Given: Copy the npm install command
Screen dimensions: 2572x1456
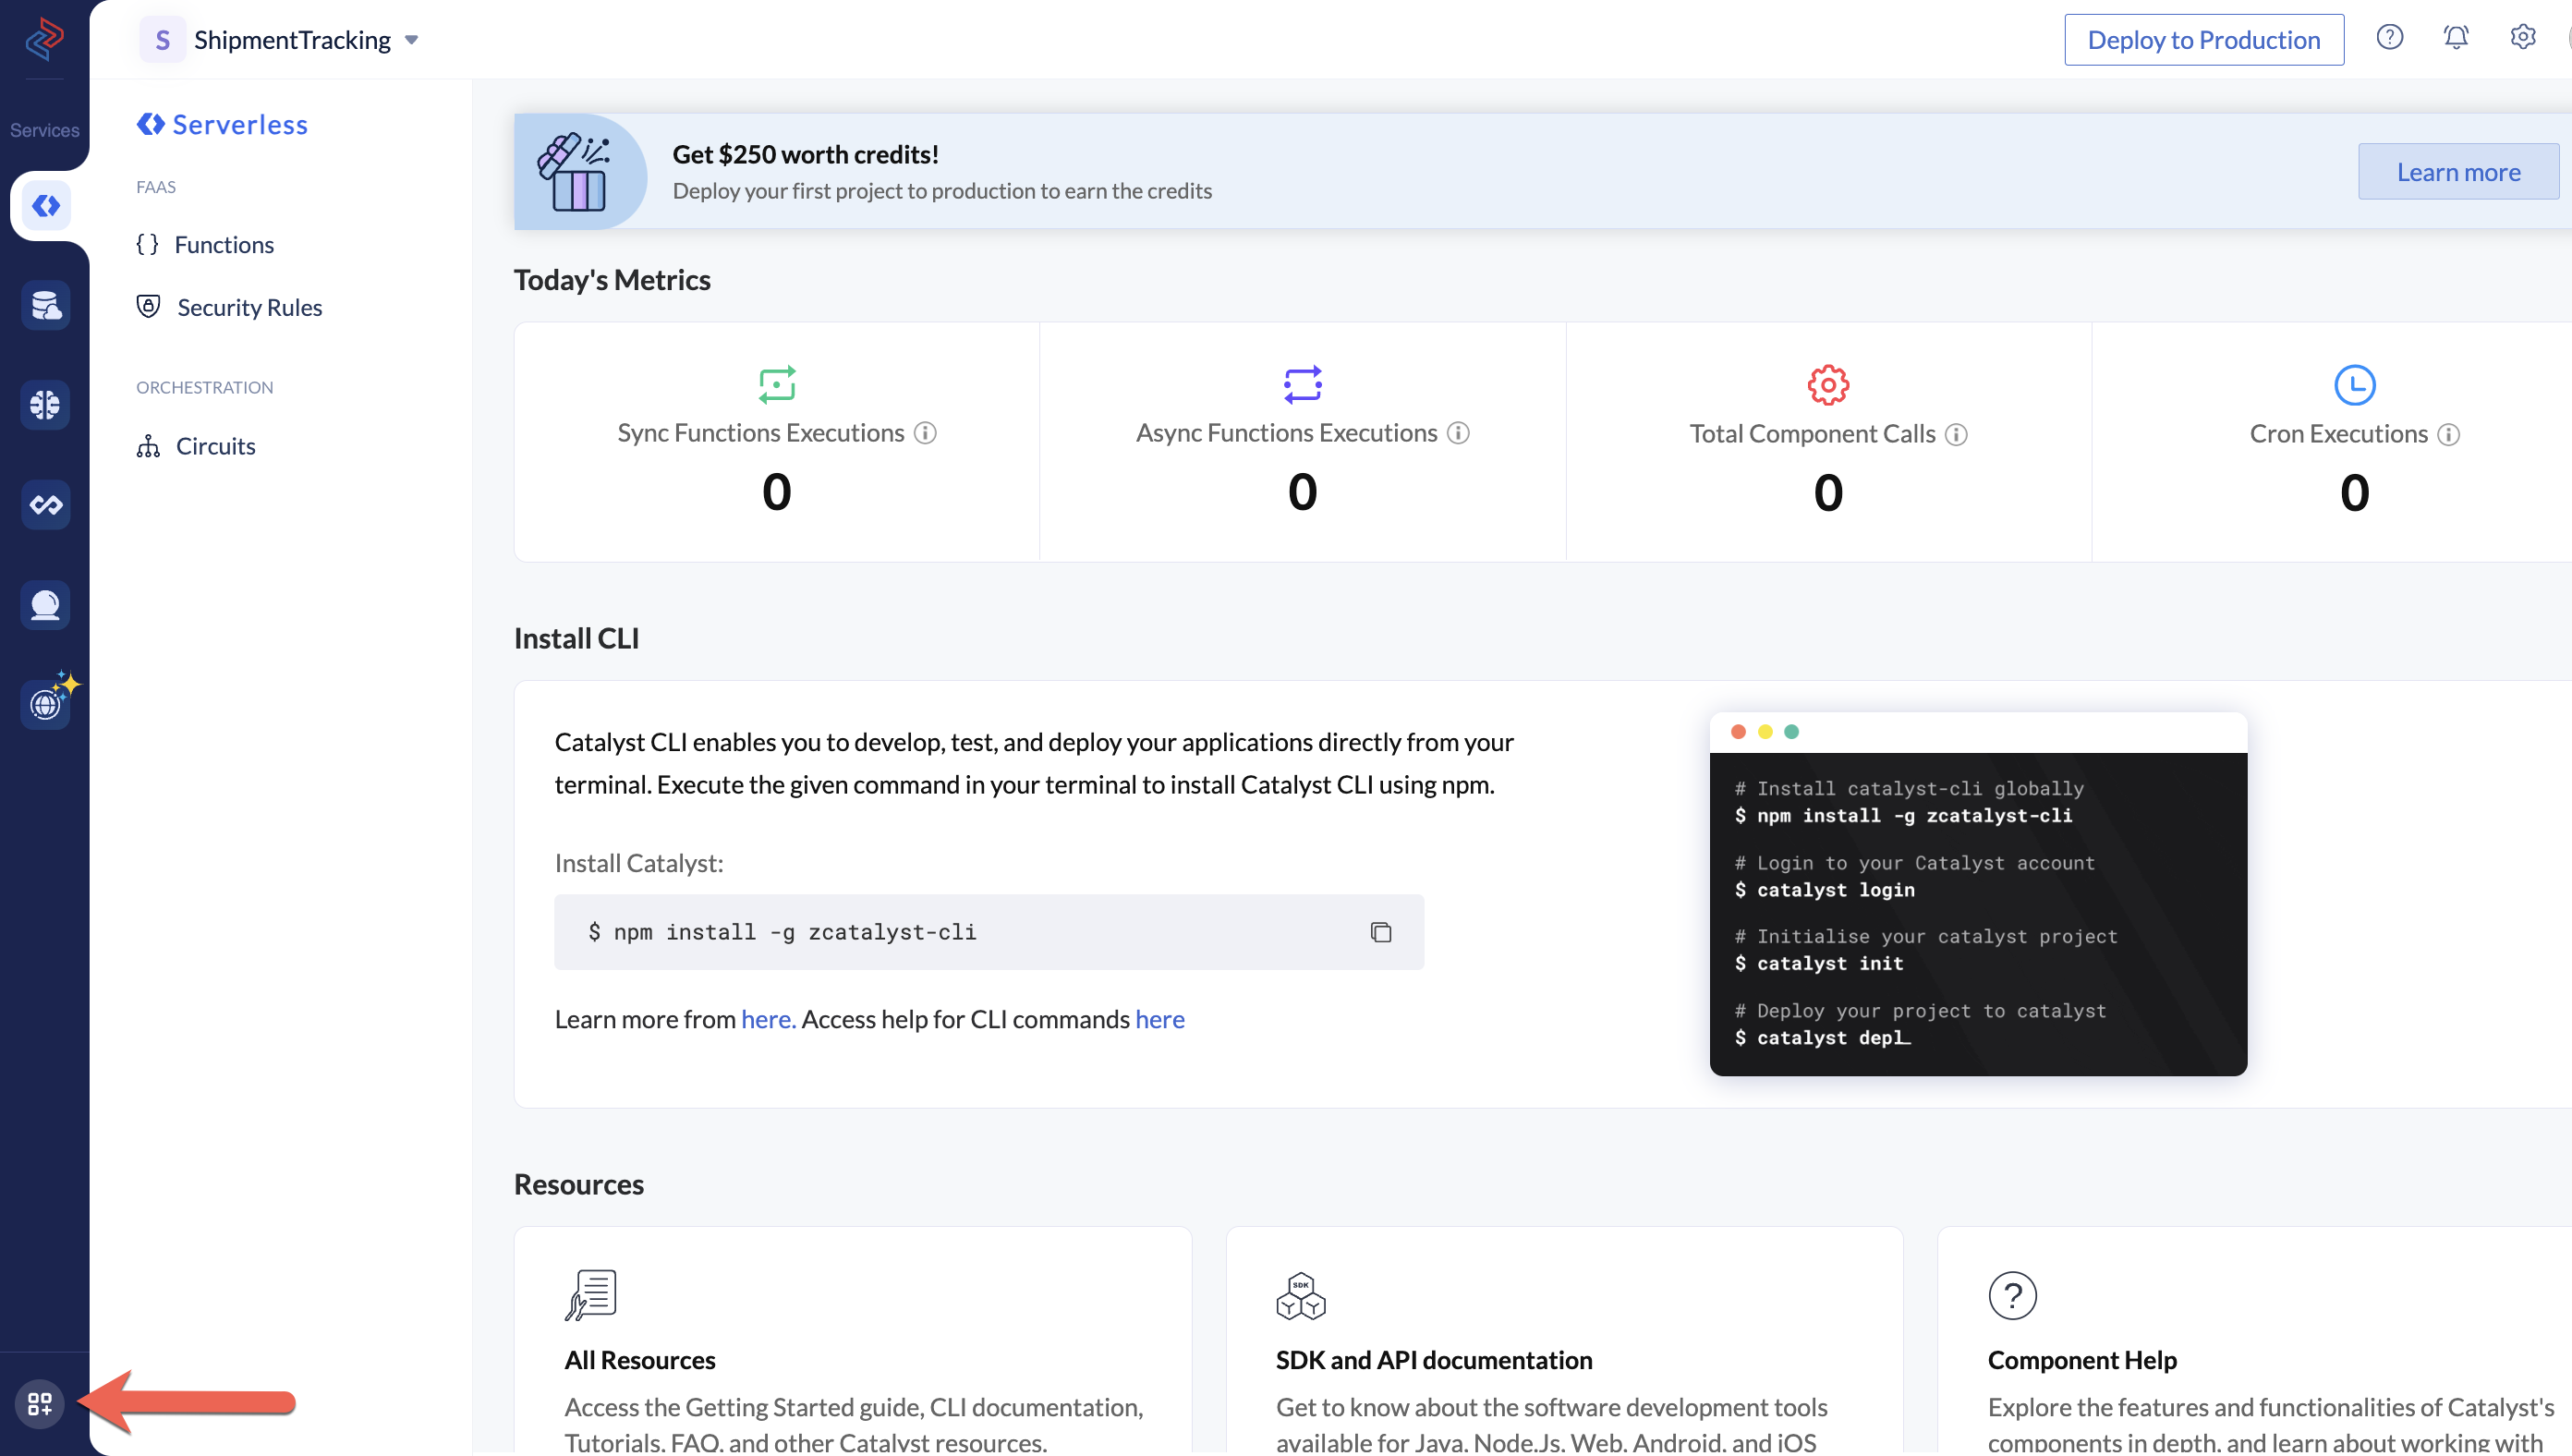Looking at the screenshot, I should (x=1380, y=932).
